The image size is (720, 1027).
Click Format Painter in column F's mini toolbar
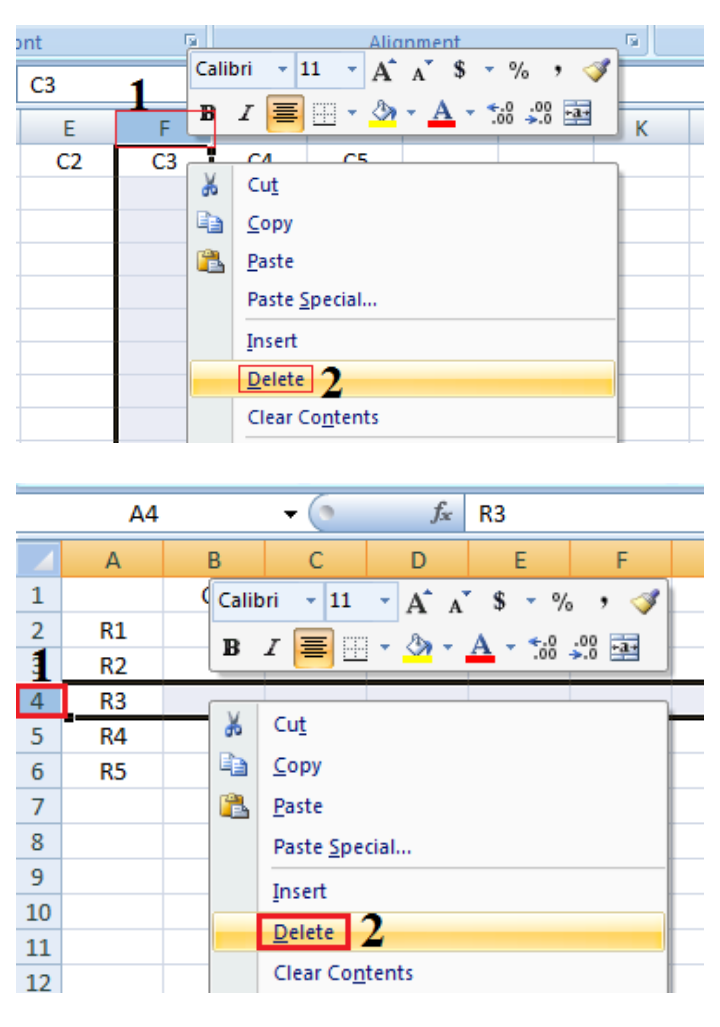pos(598,70)
